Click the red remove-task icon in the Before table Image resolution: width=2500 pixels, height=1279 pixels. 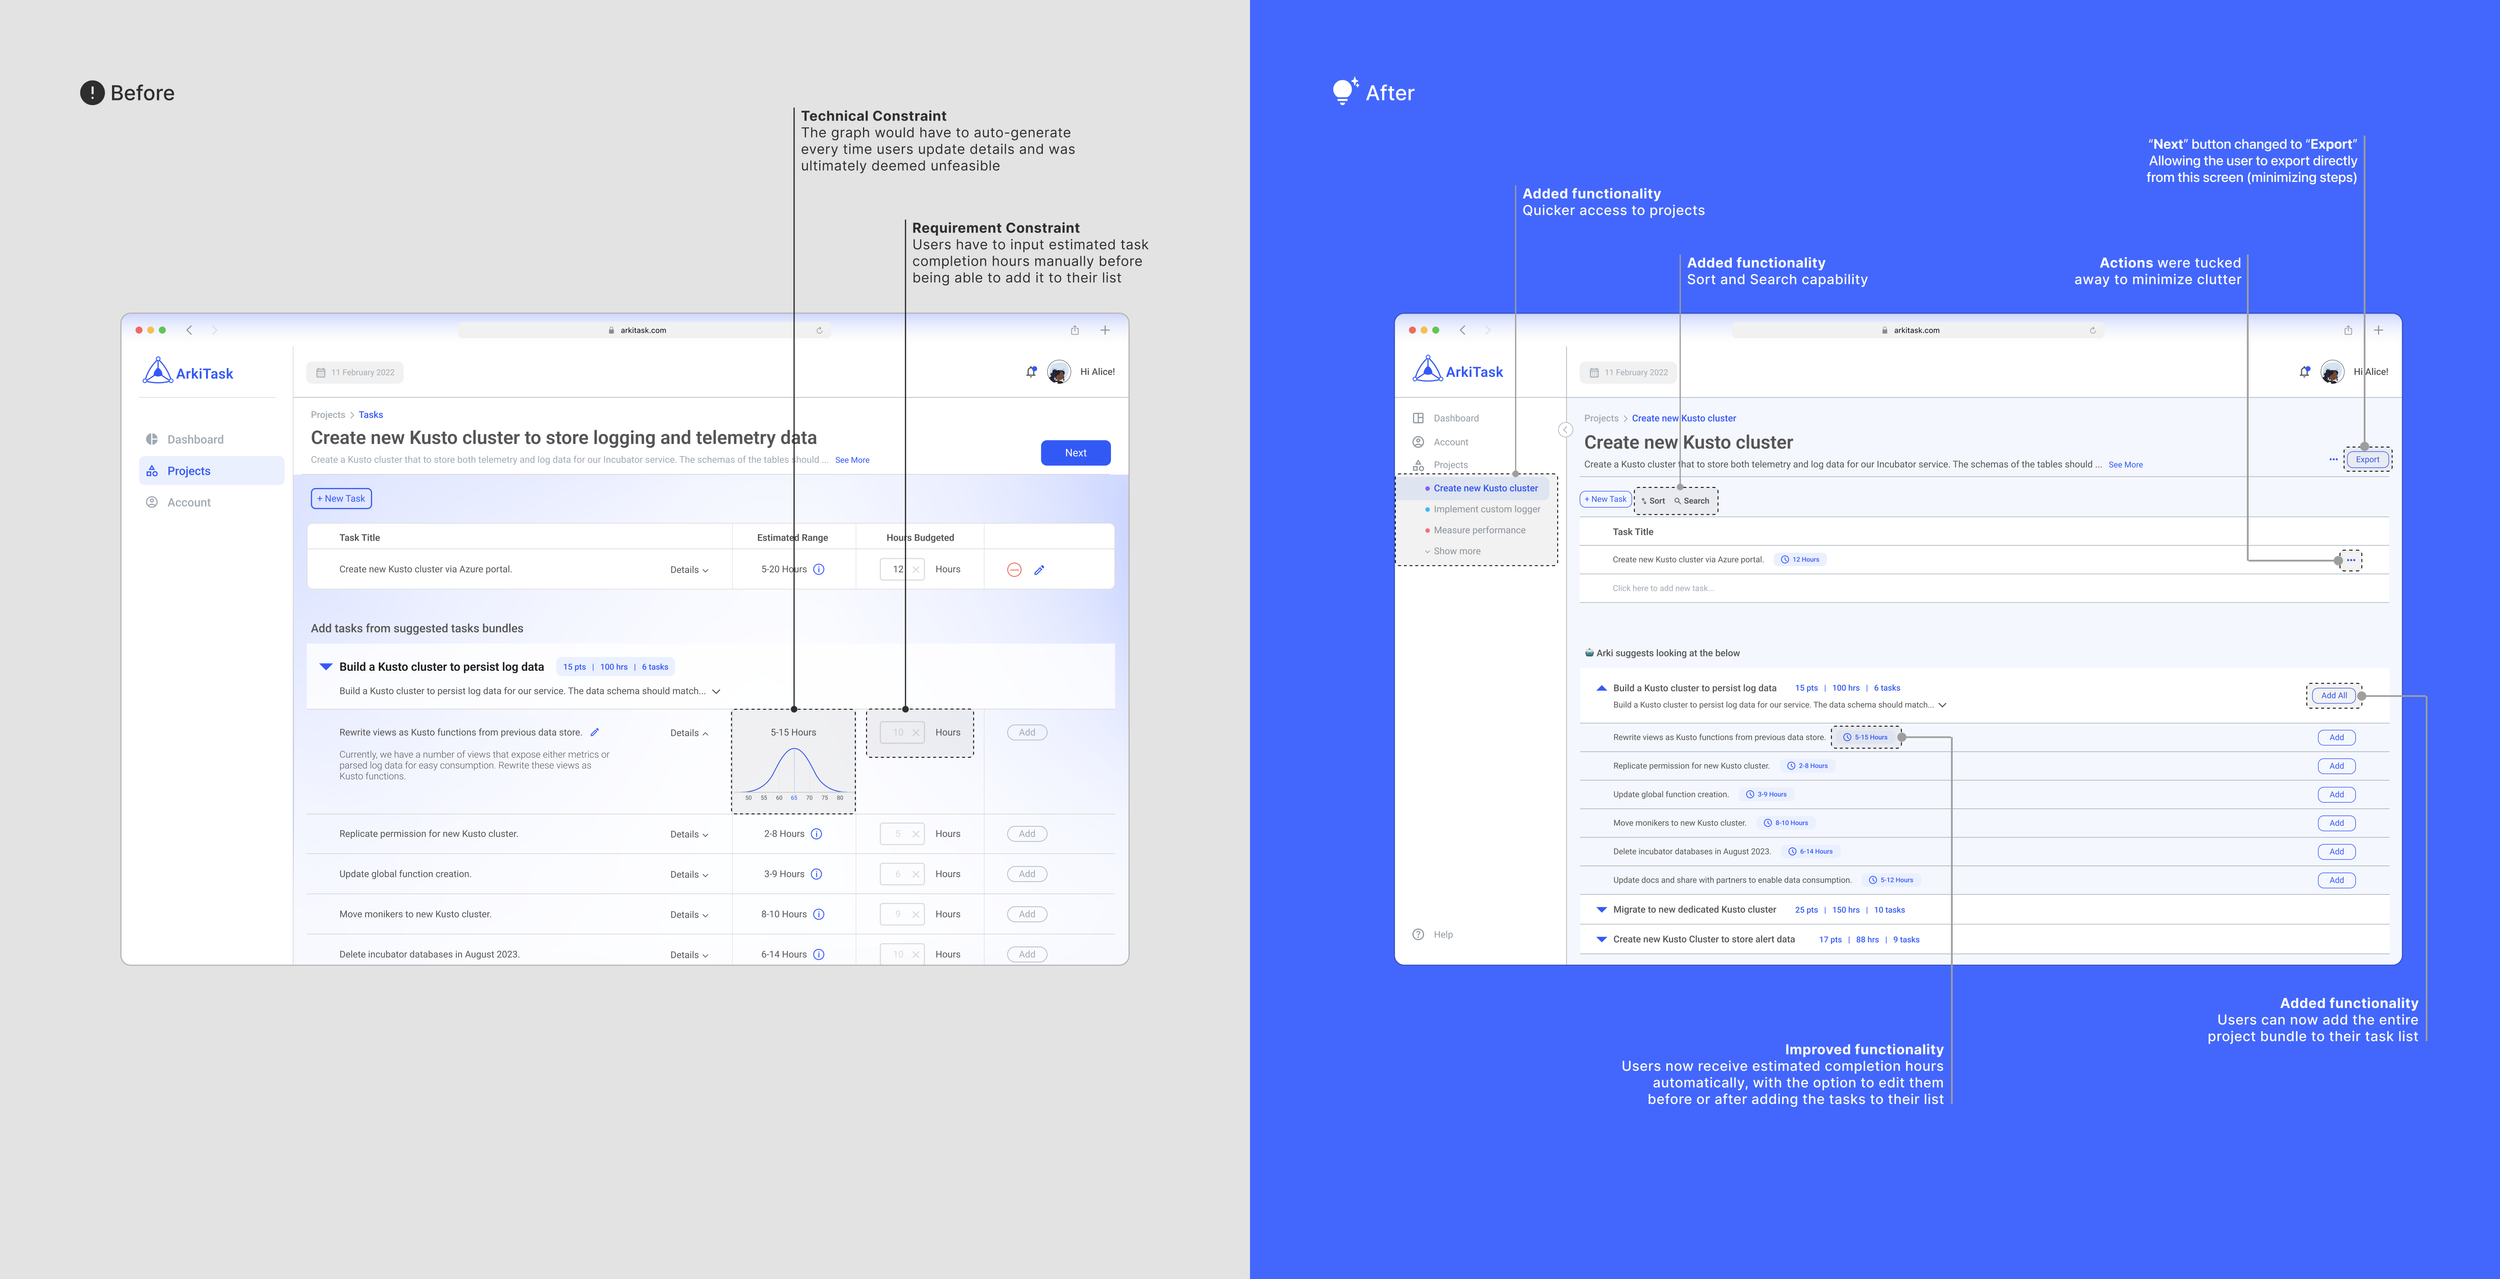point(1013,570)
